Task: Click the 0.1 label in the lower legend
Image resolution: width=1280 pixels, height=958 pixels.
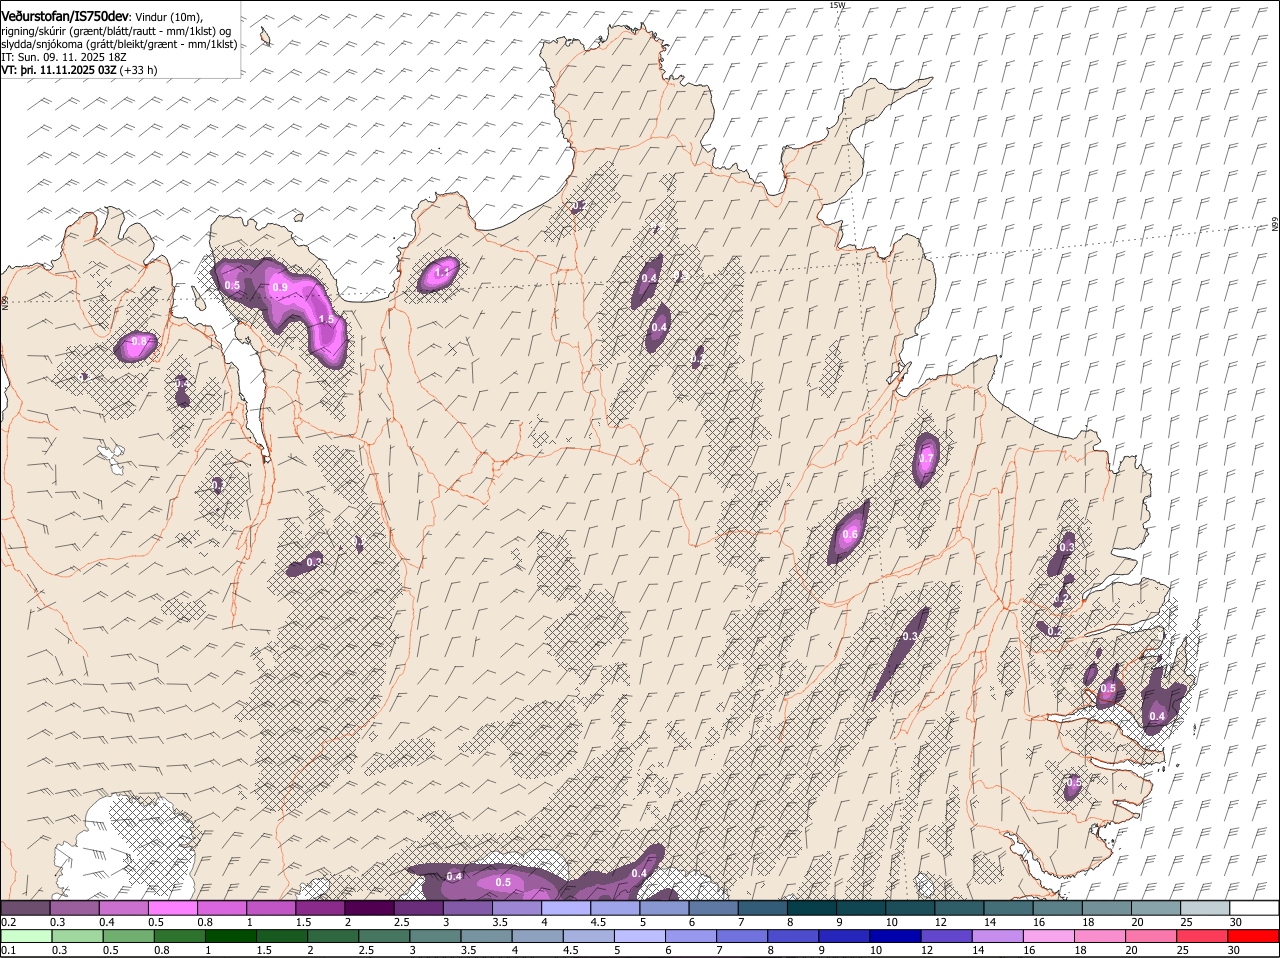Action: click(9, 950)
